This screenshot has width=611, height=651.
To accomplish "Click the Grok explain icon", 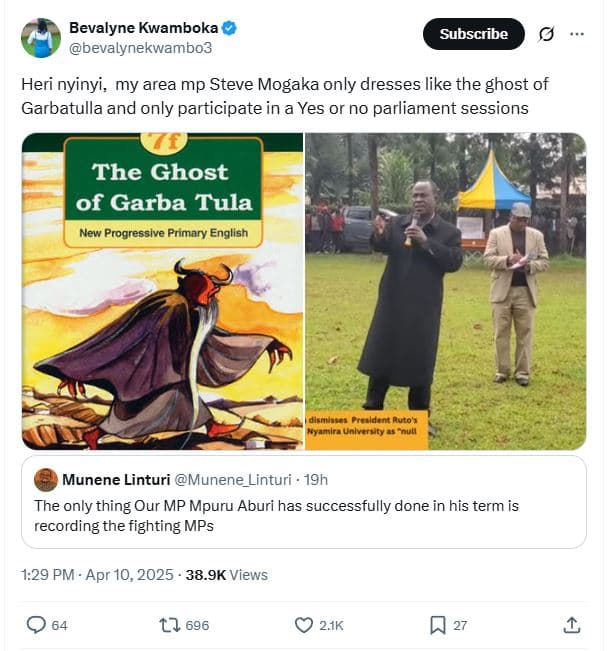I will [546, 34].
